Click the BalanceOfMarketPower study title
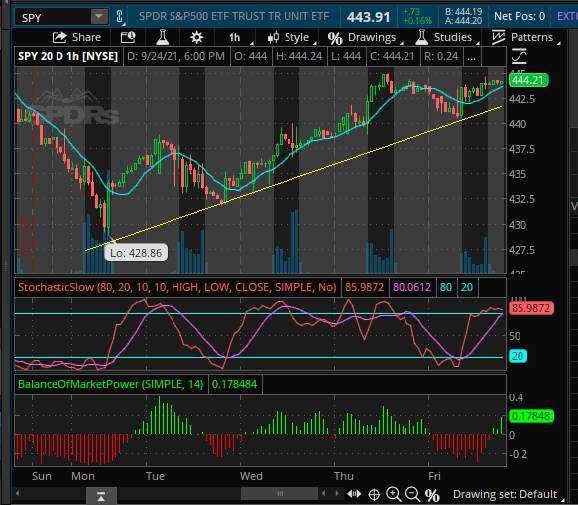Screen dimensions: 578x505 click(x=111, y=384)
